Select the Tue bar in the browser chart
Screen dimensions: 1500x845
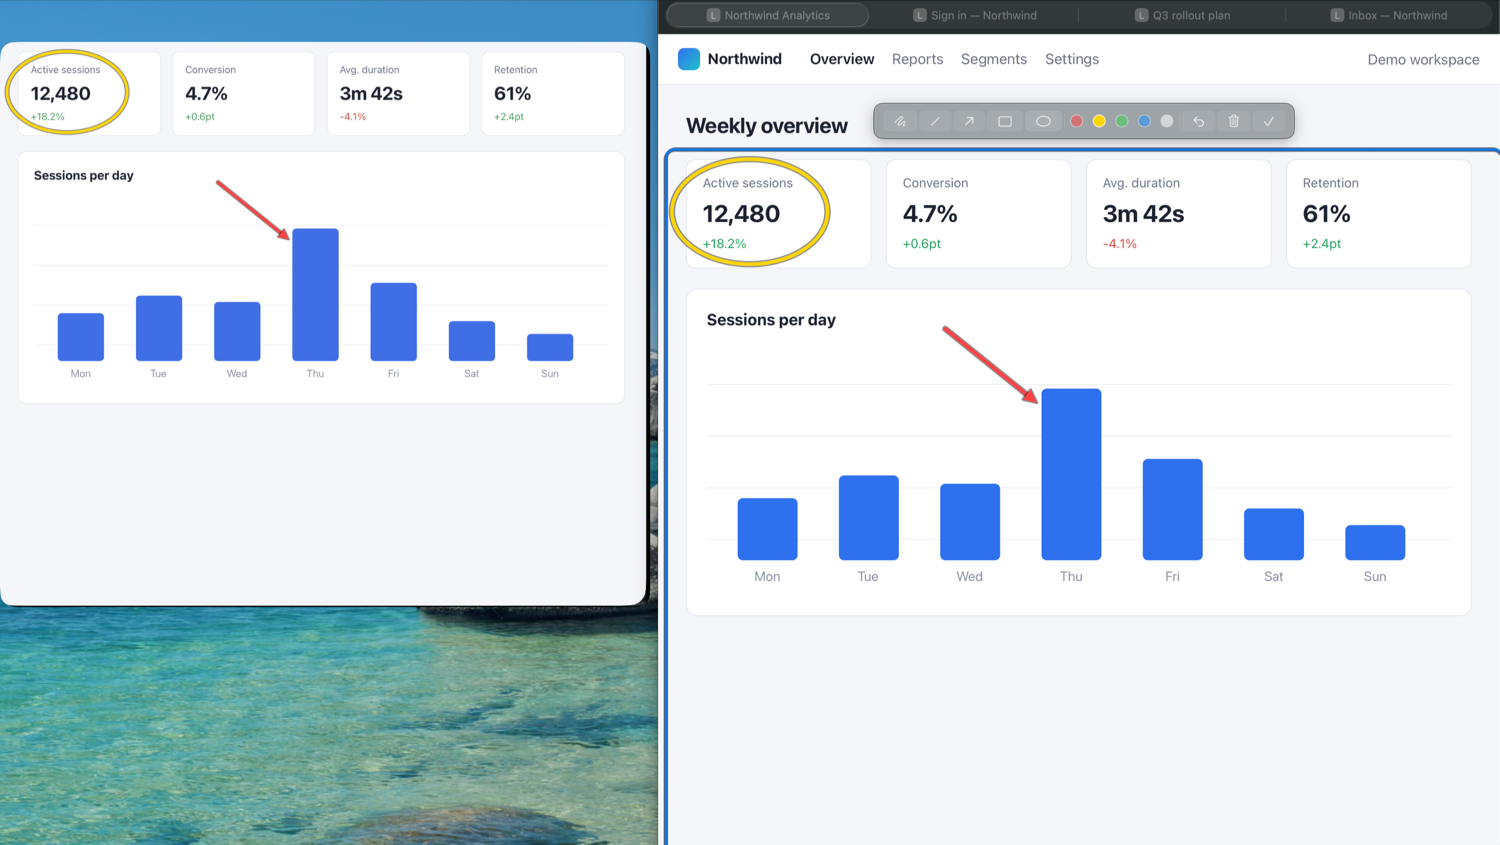click(x=868, y=518)
